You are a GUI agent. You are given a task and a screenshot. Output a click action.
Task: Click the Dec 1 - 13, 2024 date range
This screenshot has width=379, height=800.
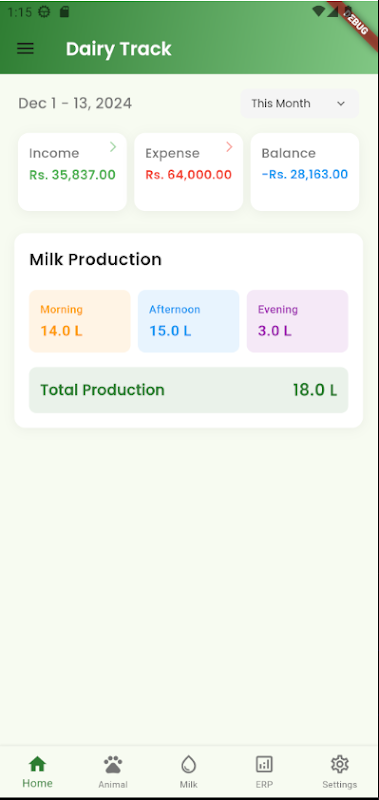tap(75, 104)
